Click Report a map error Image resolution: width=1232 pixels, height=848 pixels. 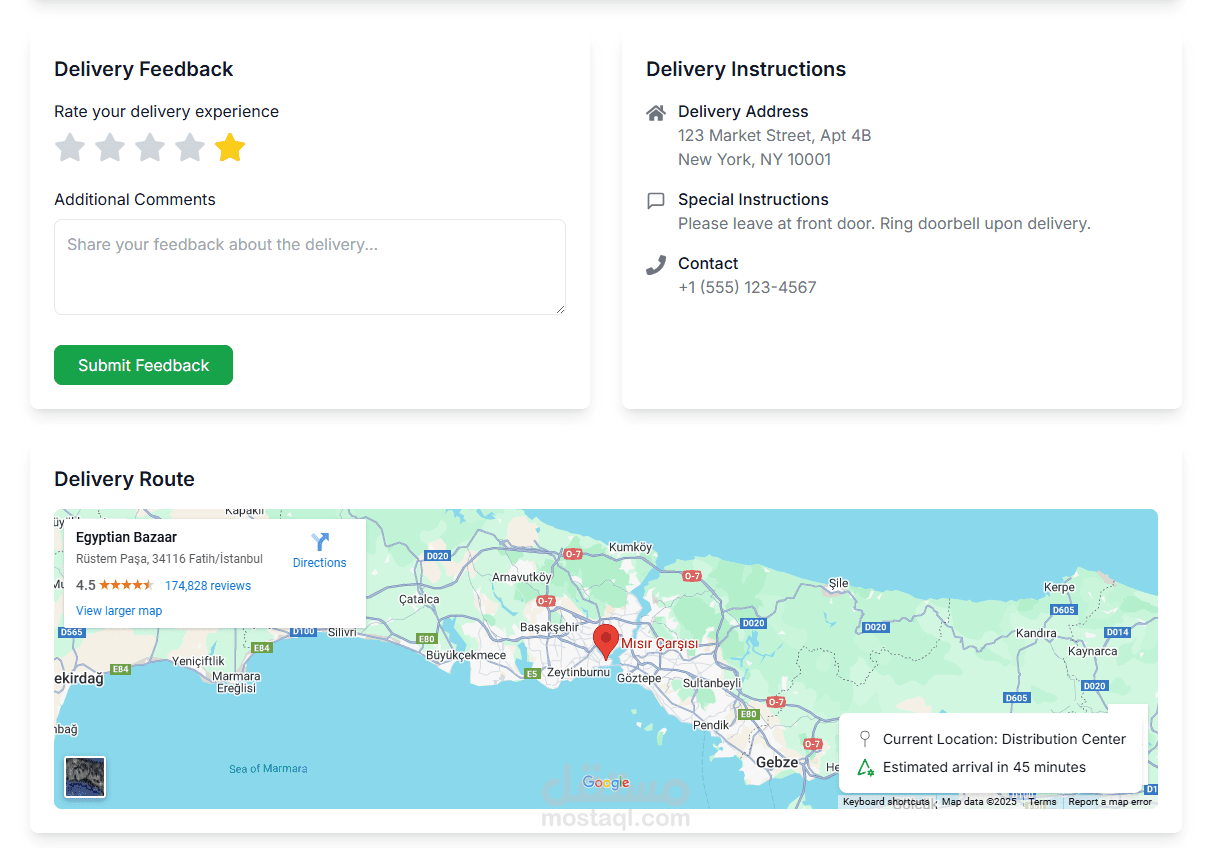point(1110,802)
